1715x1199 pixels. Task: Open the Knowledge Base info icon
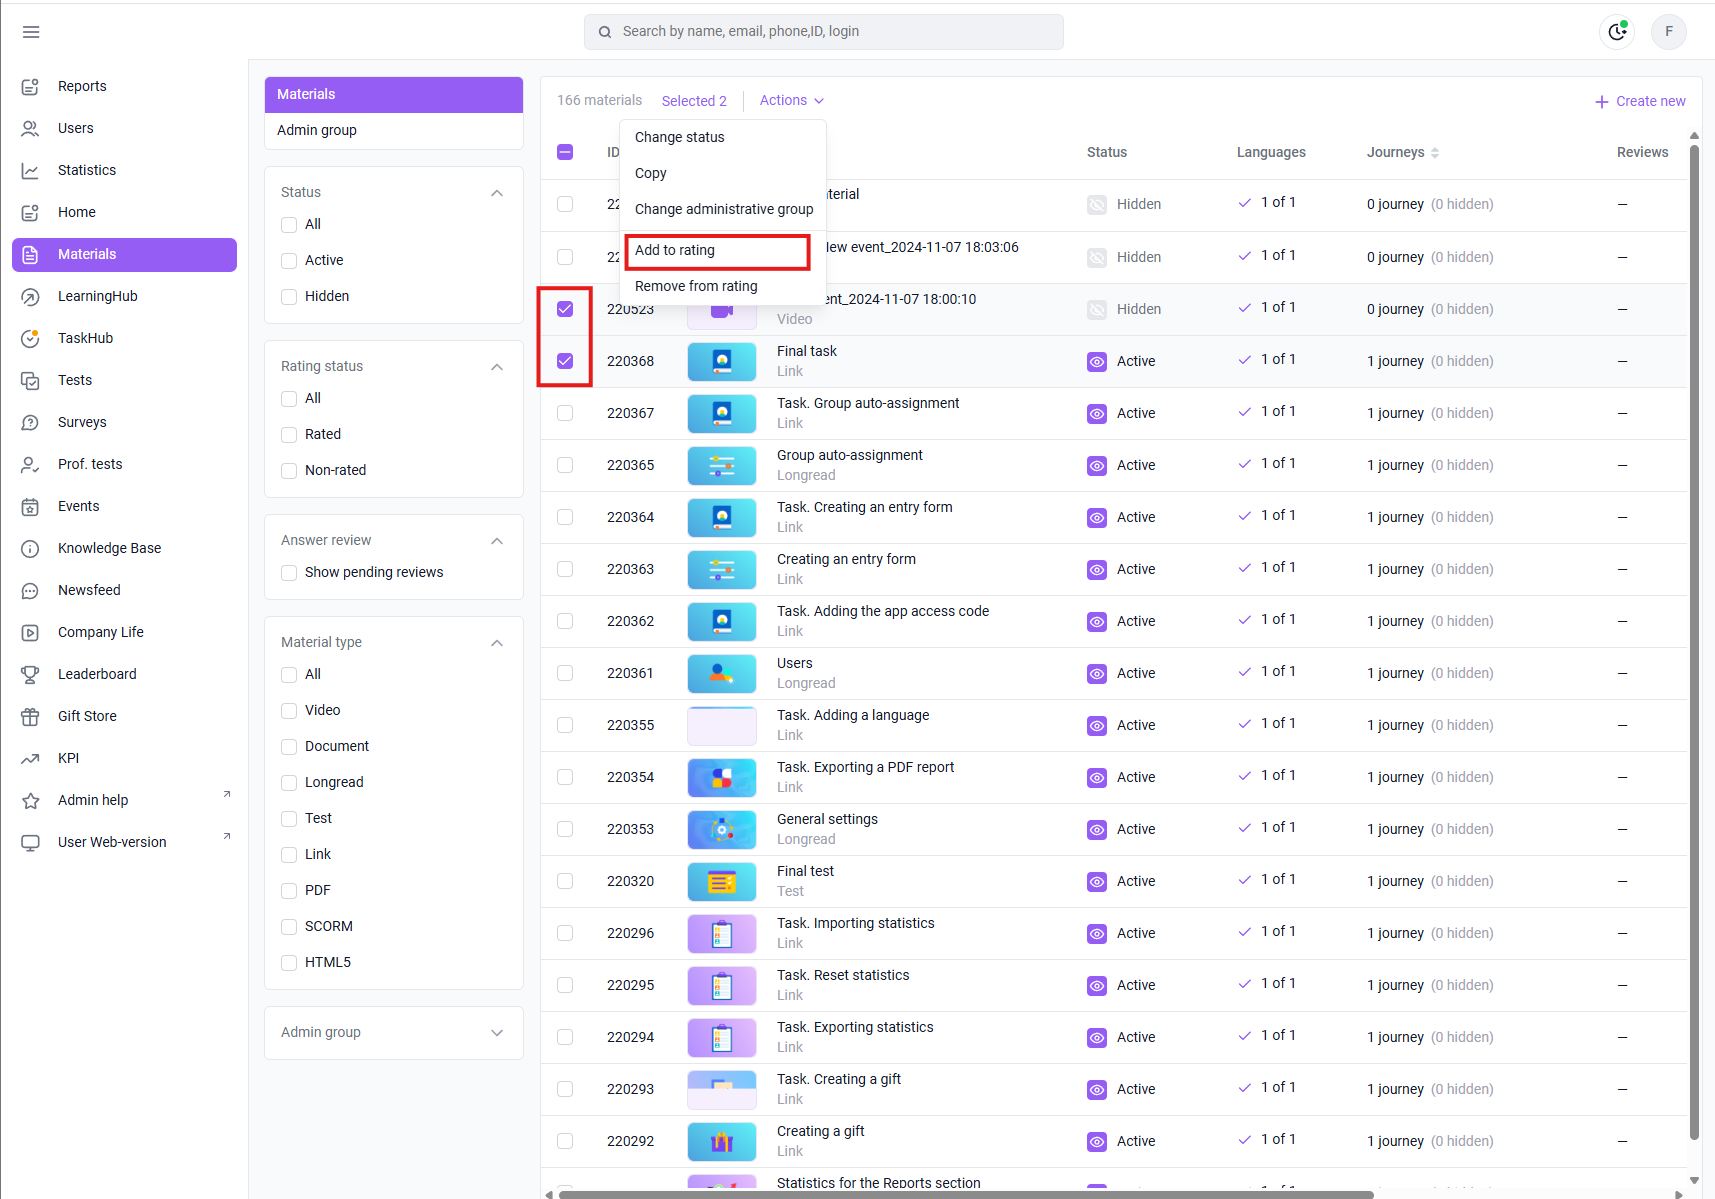(x=30, y=548)
